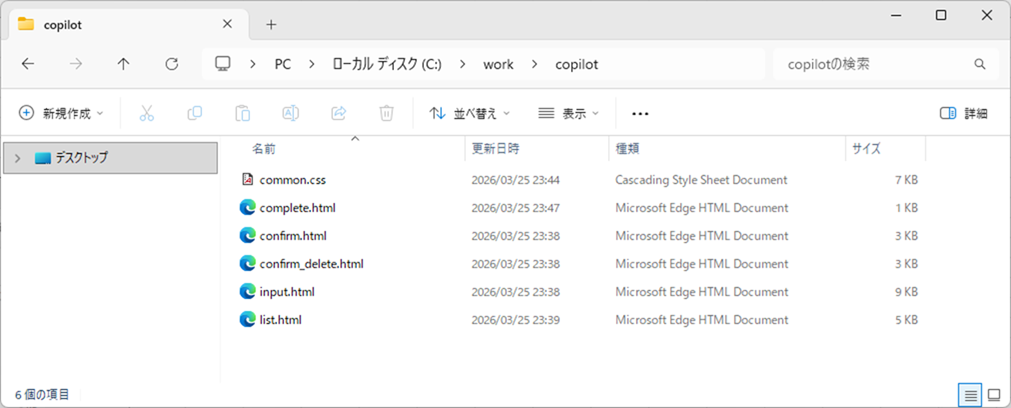
Task: Select the list.html file name
Action: coord(280,319)
